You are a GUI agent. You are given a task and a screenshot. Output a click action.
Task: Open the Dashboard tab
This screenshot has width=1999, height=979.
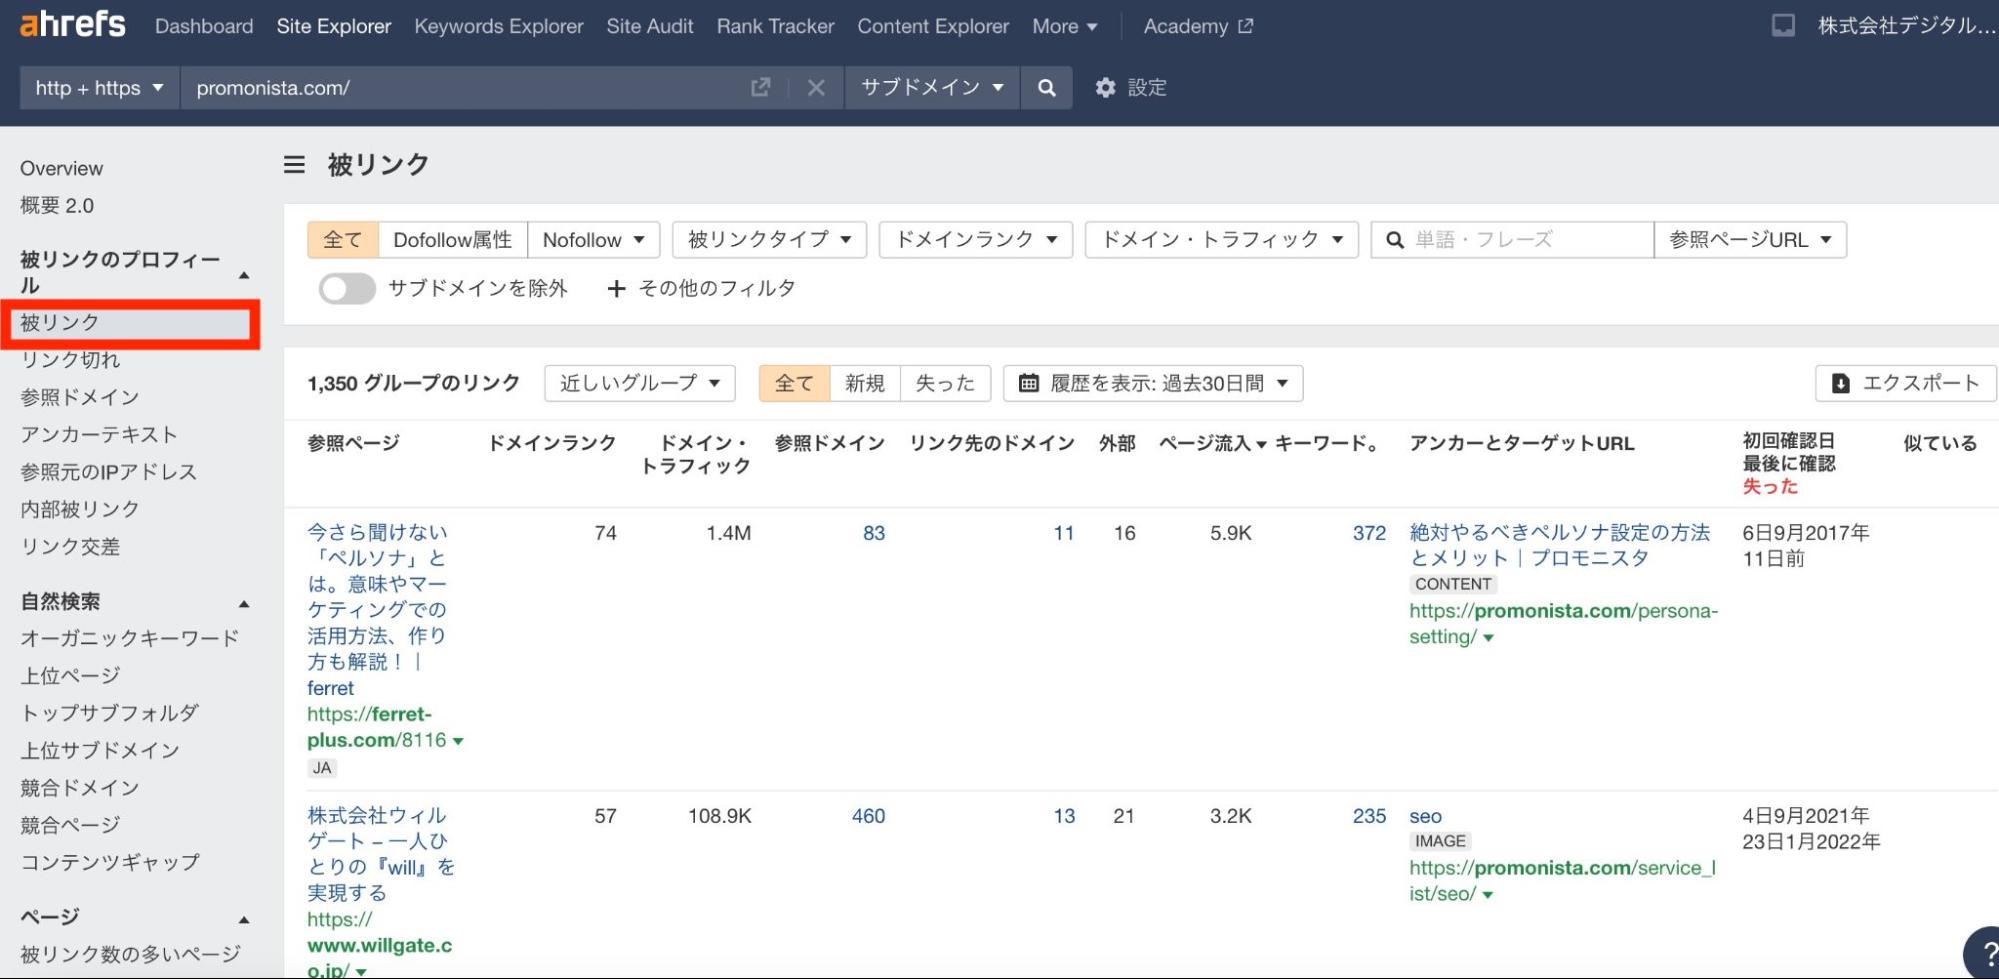[204, 26]
